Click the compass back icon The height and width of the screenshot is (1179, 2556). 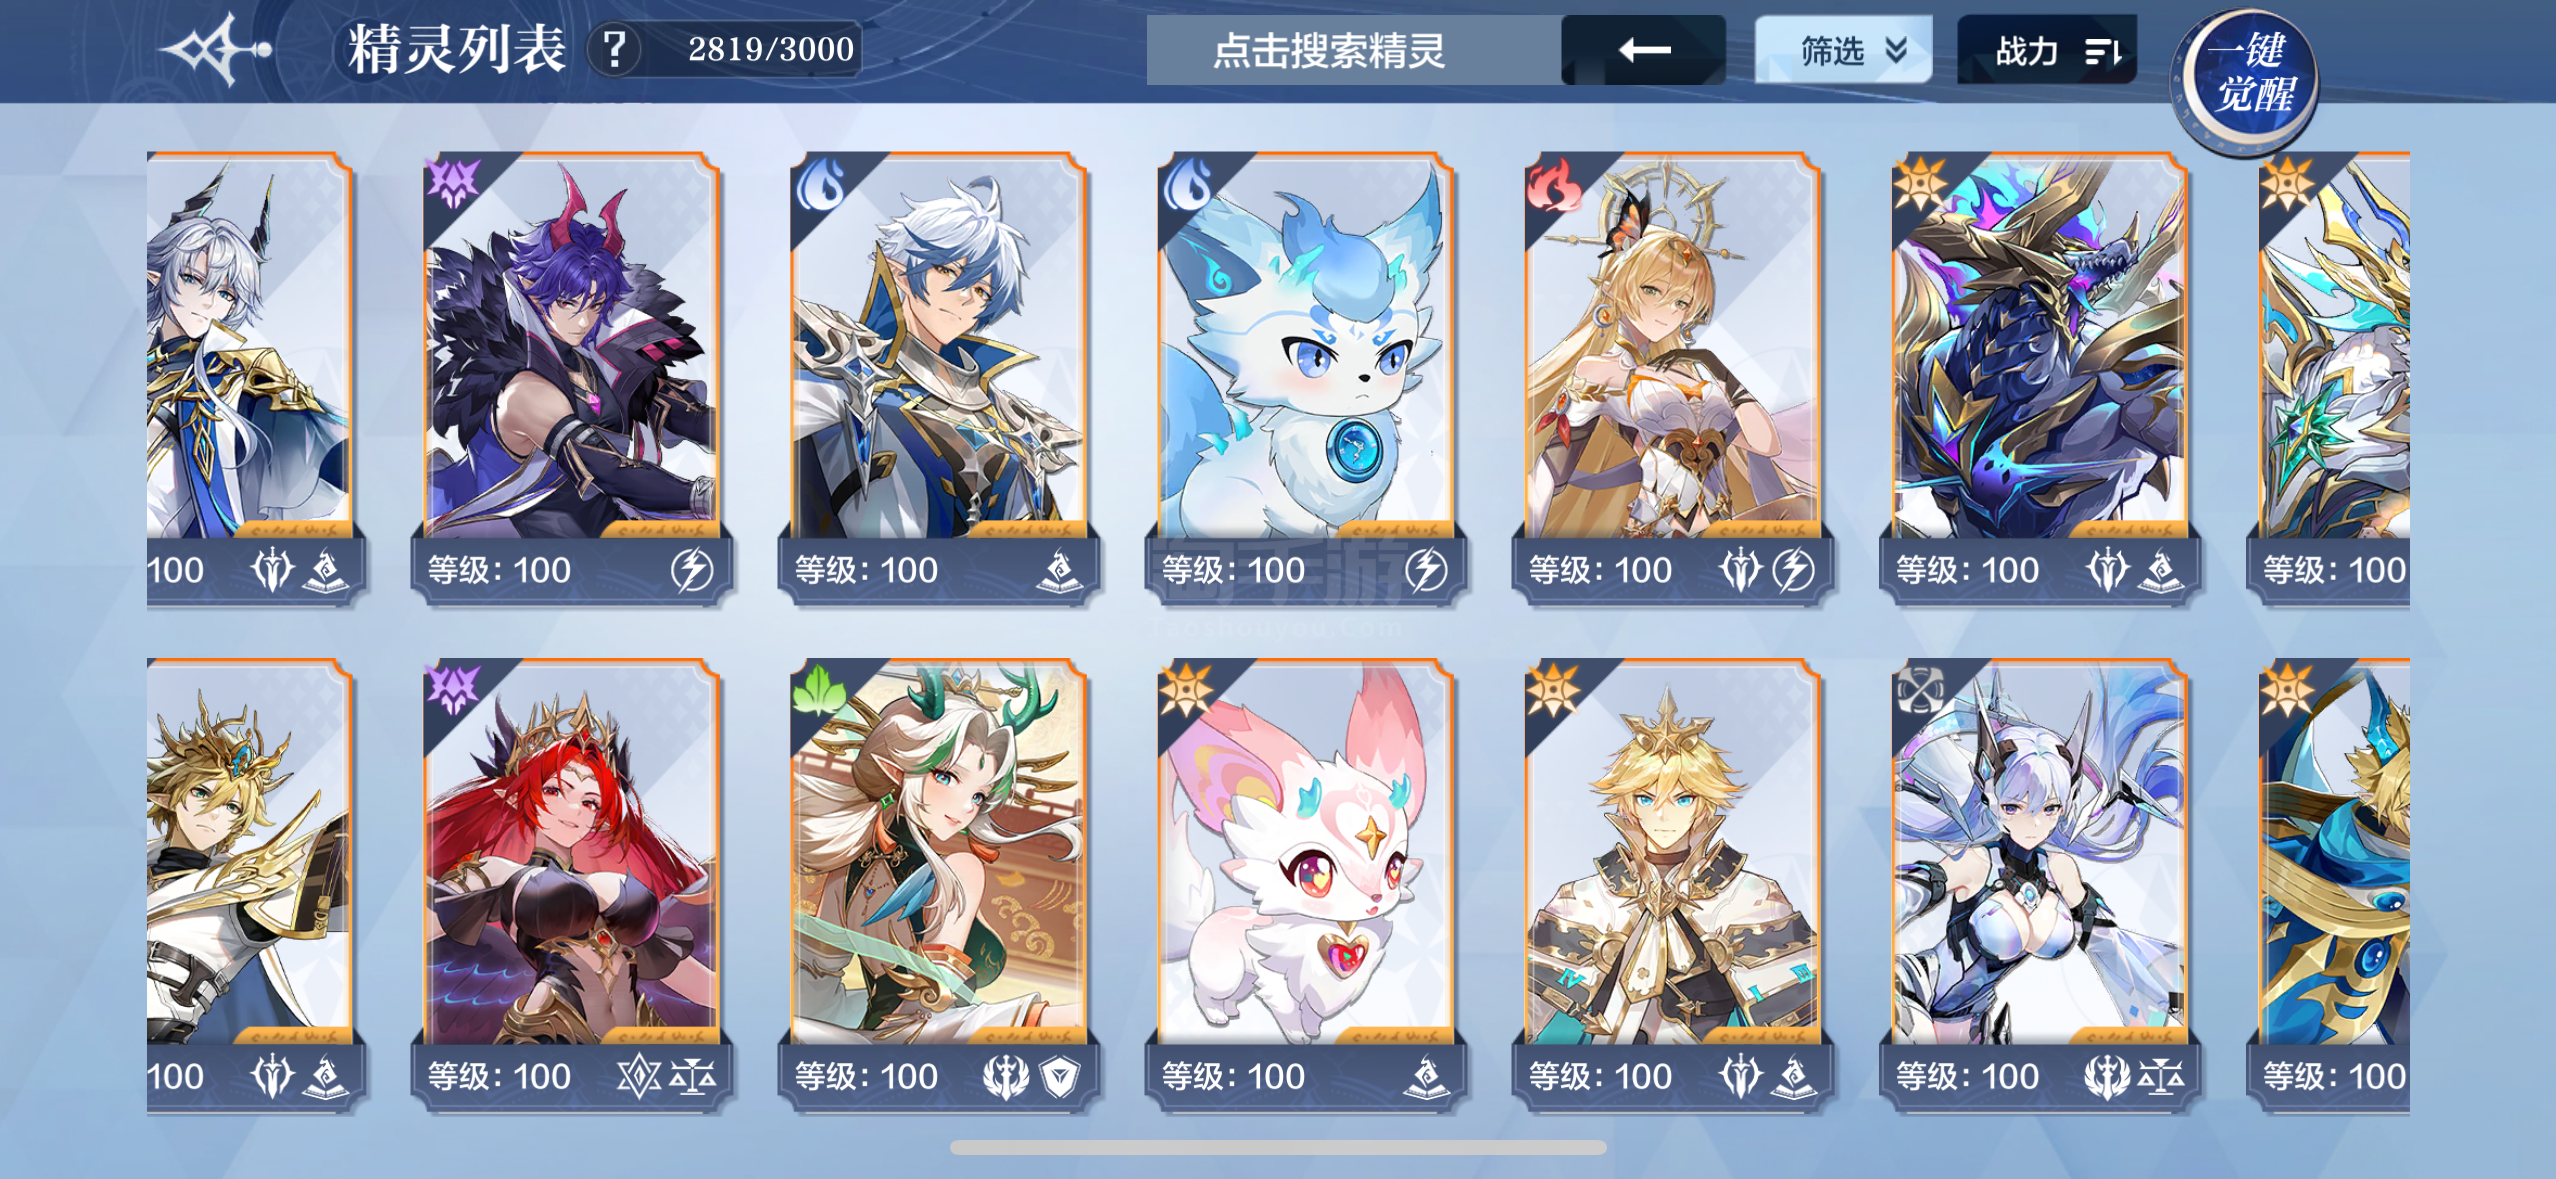click(215, 49)
